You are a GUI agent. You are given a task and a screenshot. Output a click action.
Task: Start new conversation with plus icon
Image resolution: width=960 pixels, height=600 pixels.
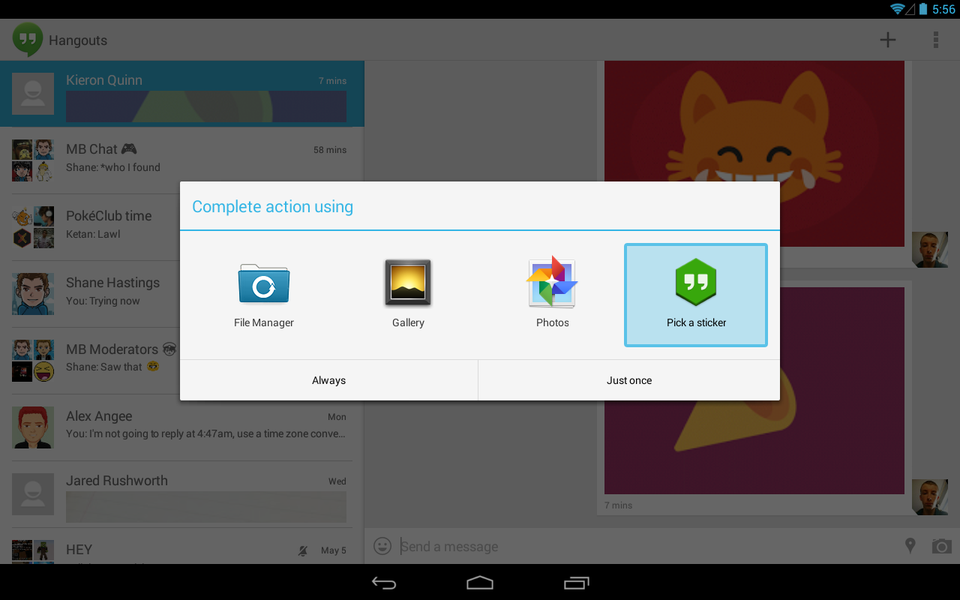pyautogui.click(x=887, y=40)
